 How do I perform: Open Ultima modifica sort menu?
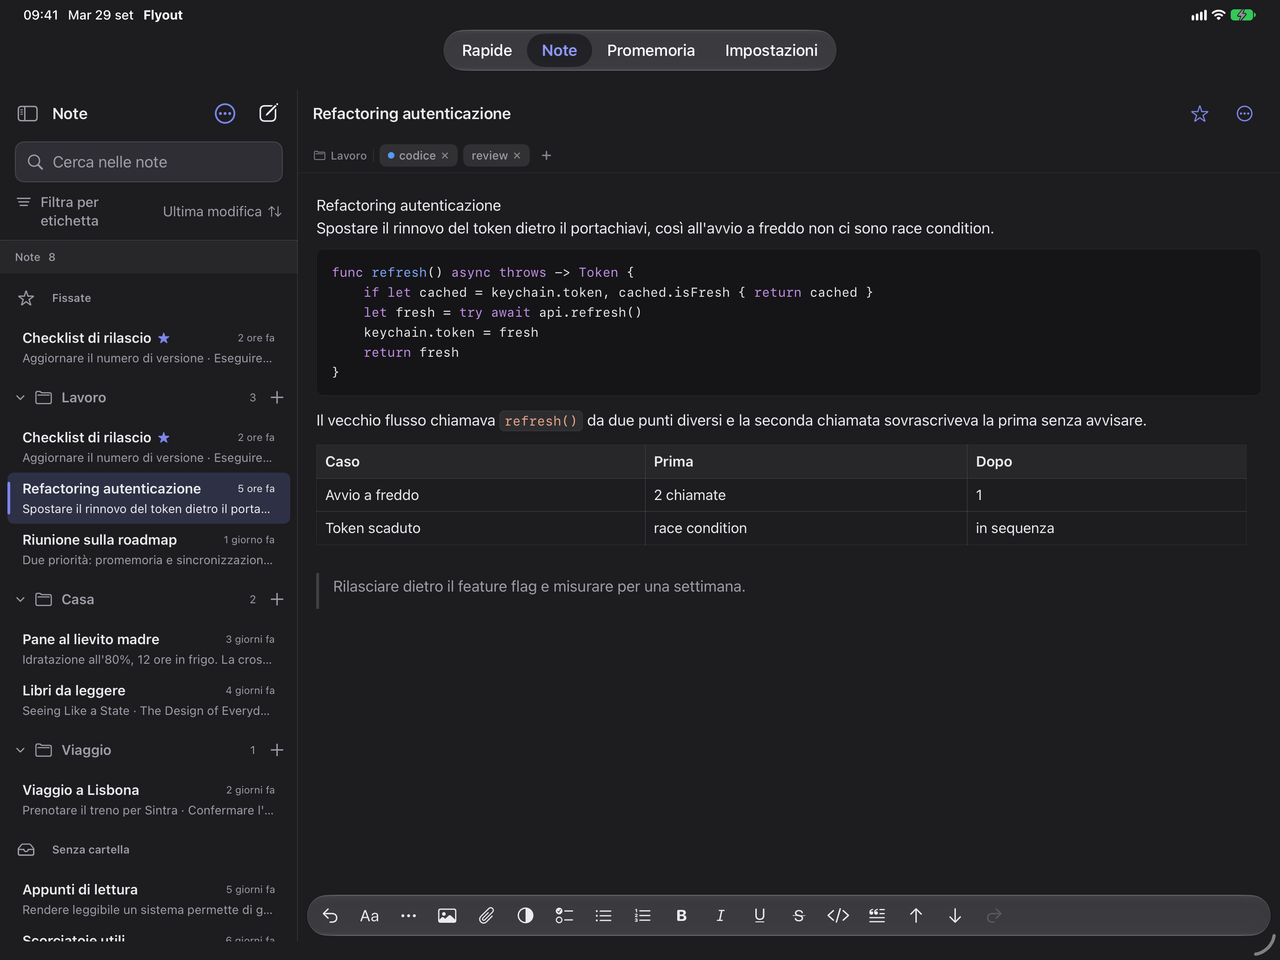click(x=222, y=212)
